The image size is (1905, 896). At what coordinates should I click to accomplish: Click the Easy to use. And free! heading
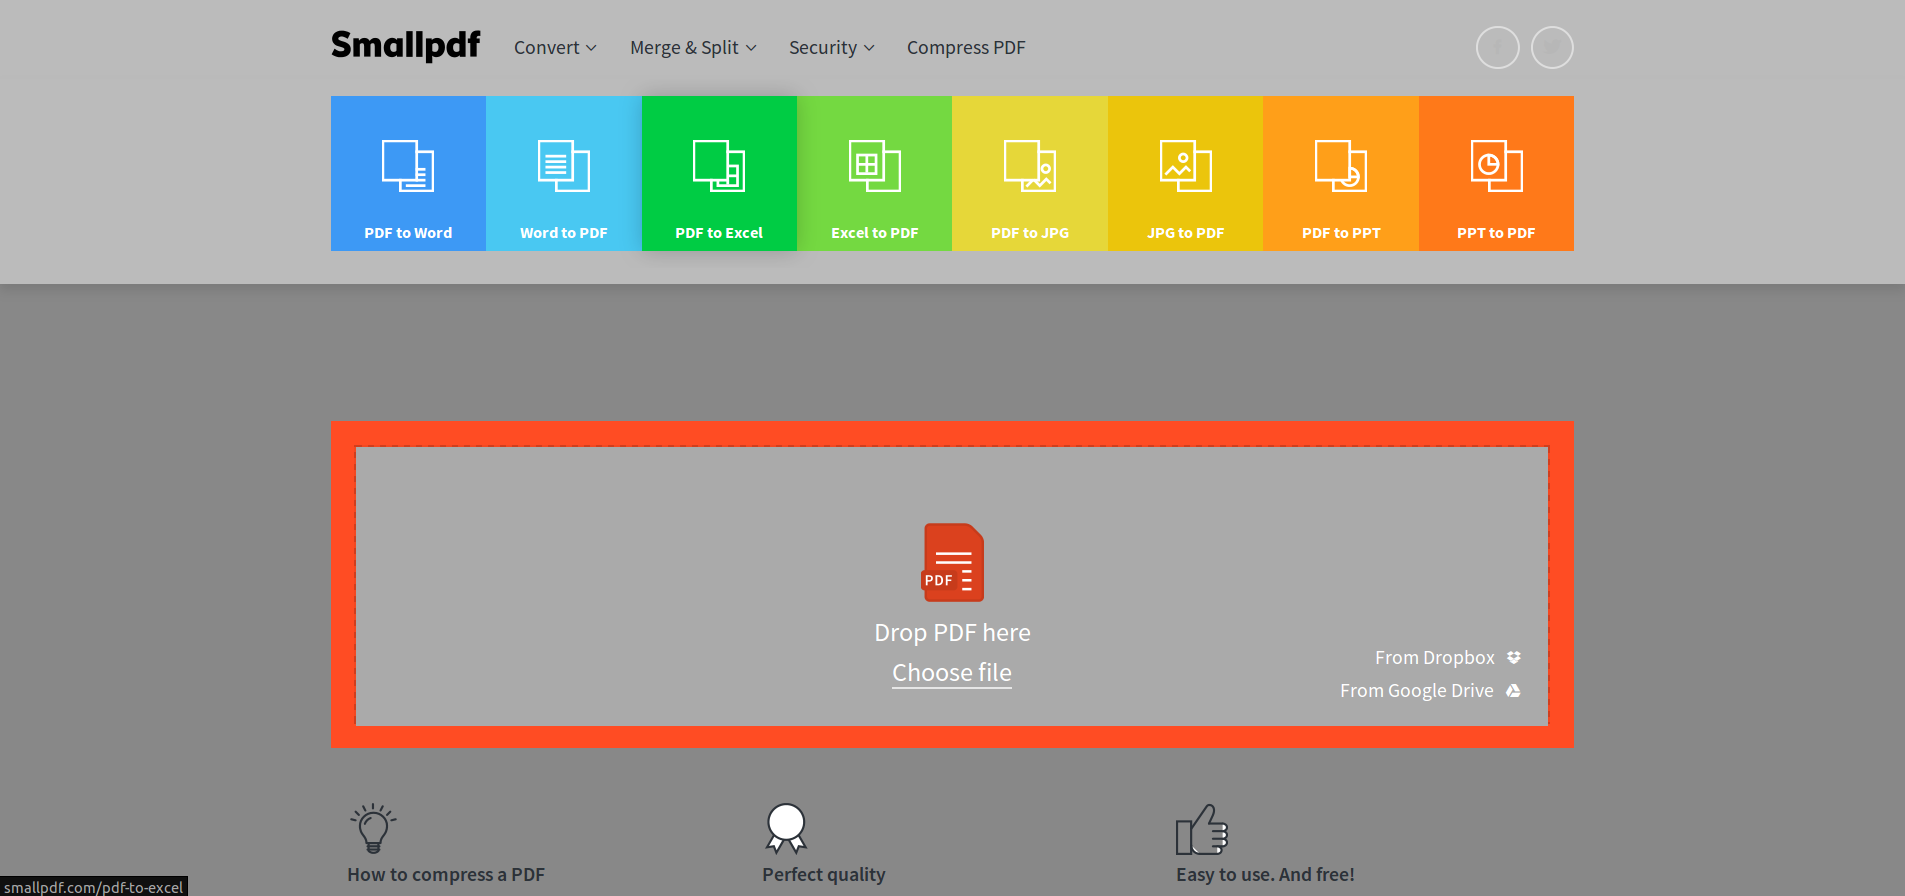click(1265, 874)
